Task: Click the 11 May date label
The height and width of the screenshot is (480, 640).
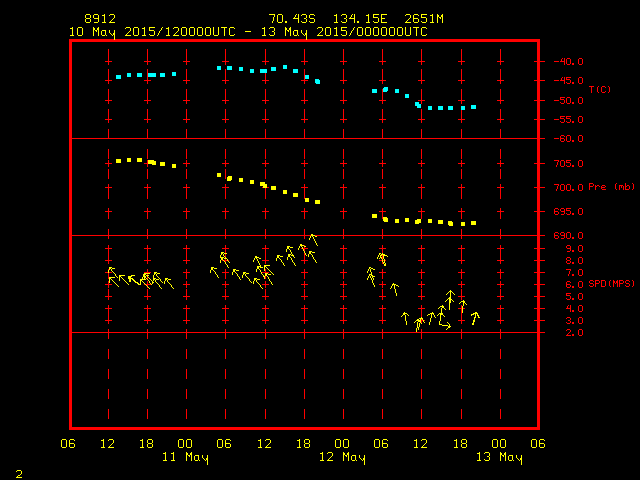Action: tap(185, 457)
